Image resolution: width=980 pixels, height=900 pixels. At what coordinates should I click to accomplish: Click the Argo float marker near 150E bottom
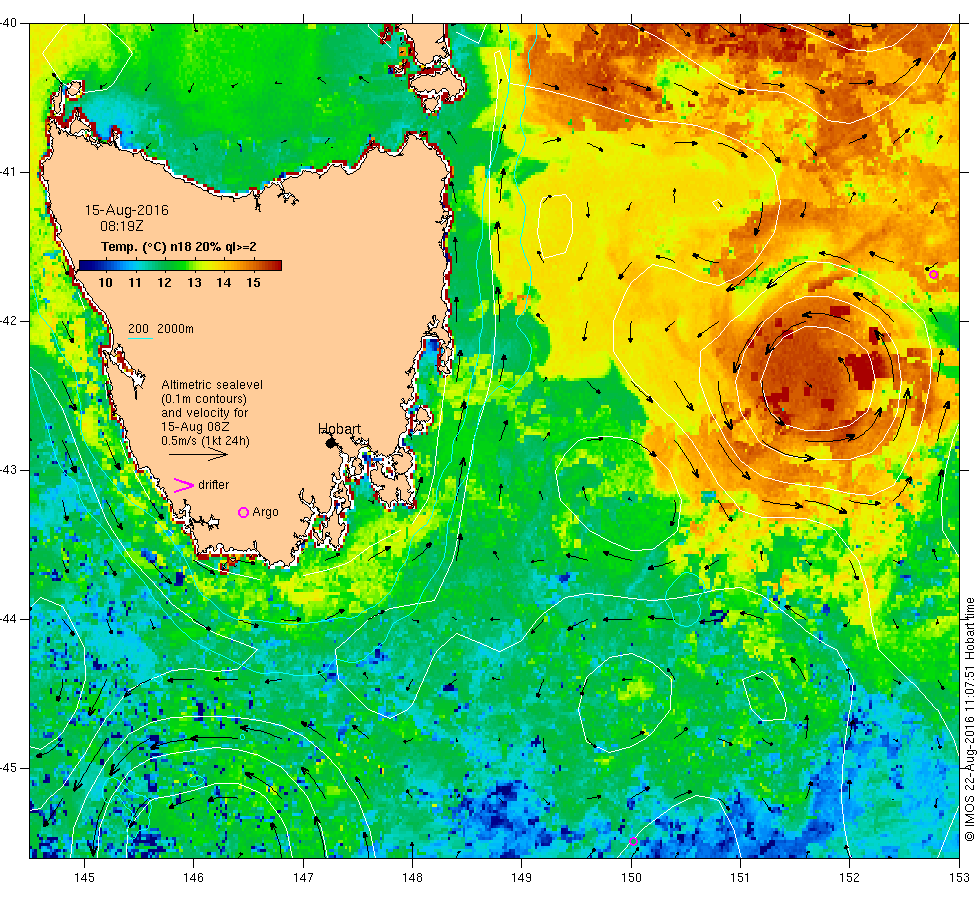point(633,841)
